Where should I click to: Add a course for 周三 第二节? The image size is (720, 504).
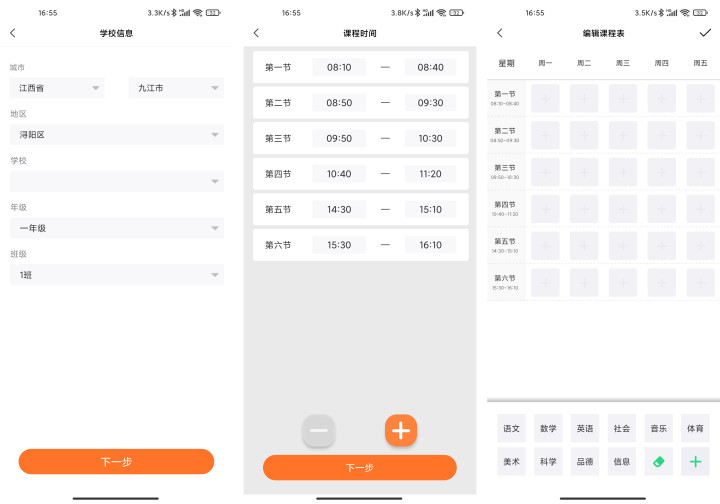pyautogui.click(x=623, y=135)
